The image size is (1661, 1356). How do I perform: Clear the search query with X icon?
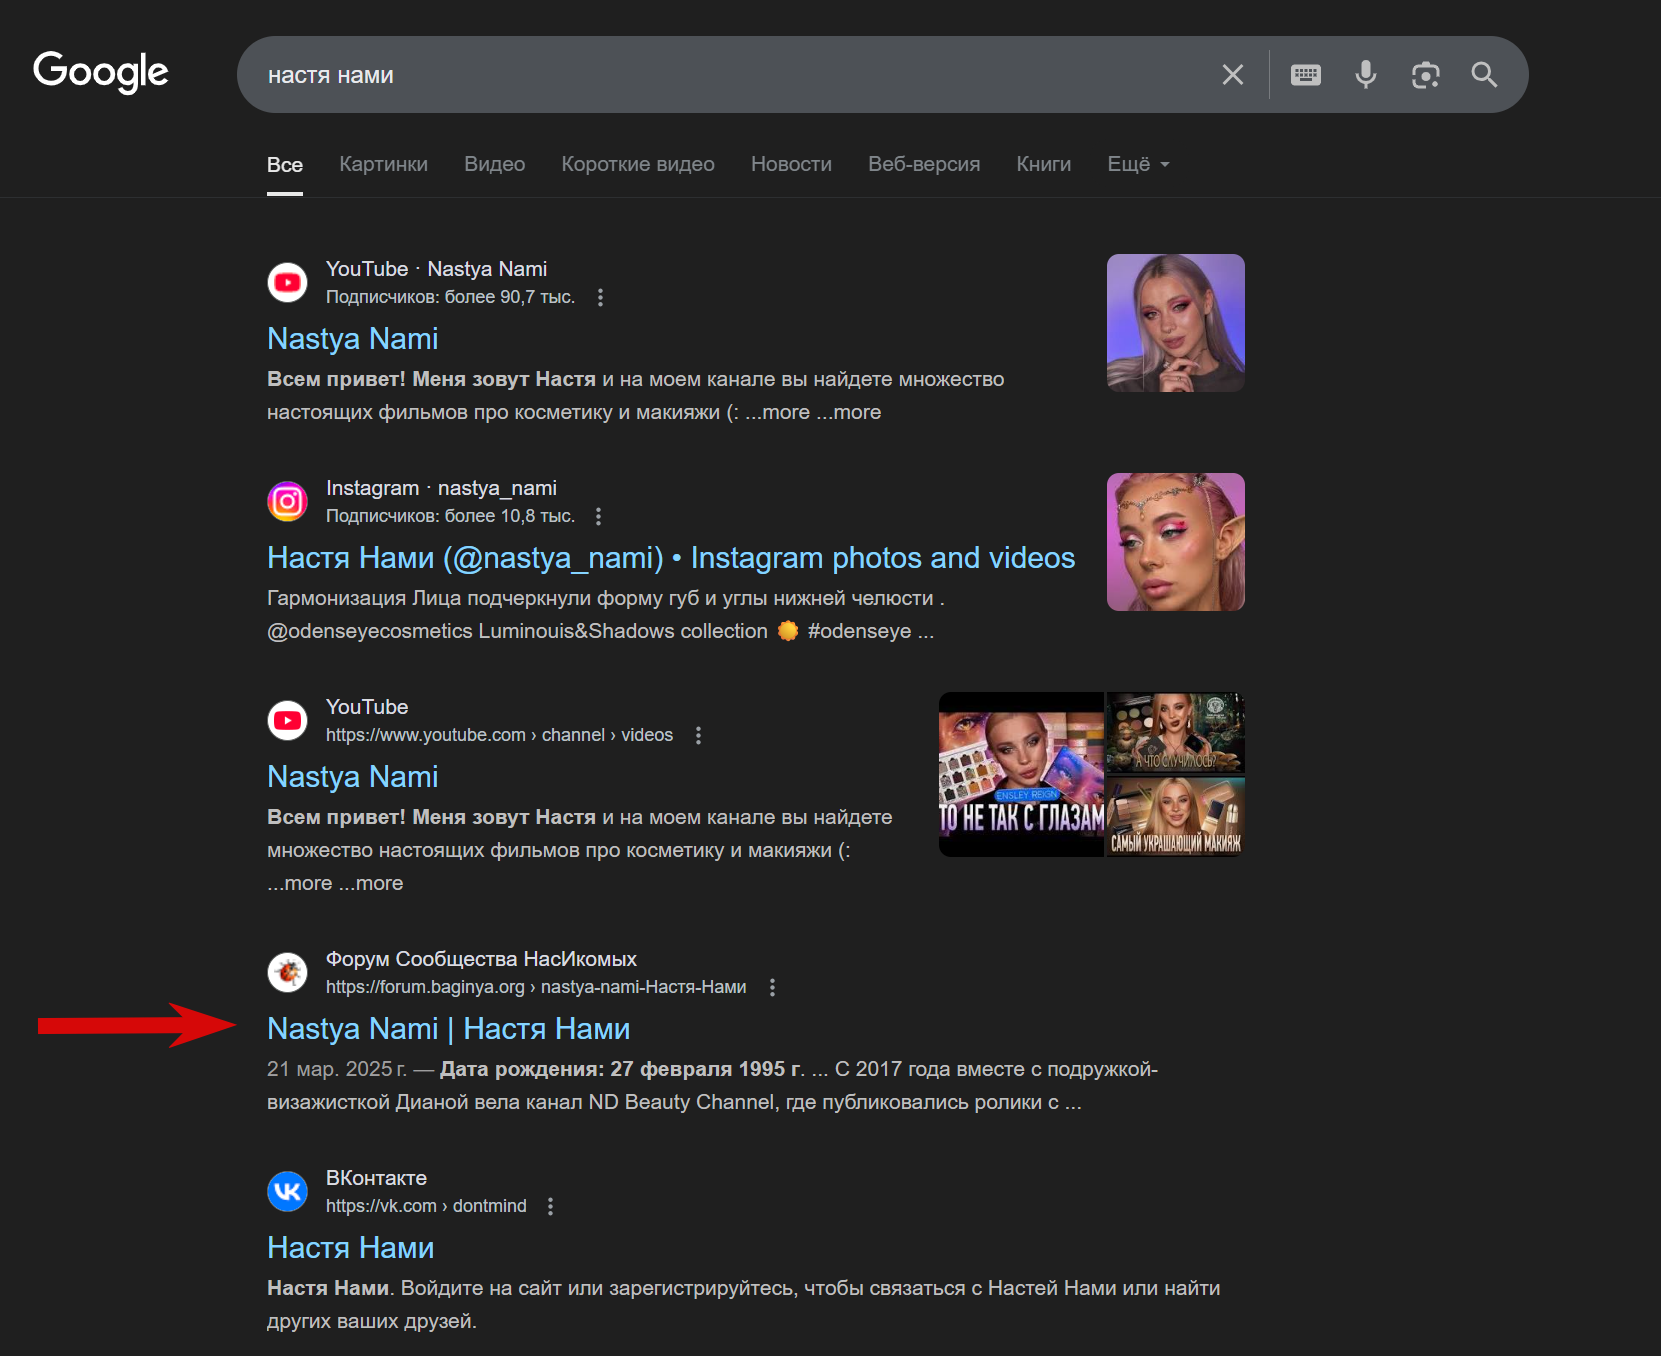point(1233,75)
